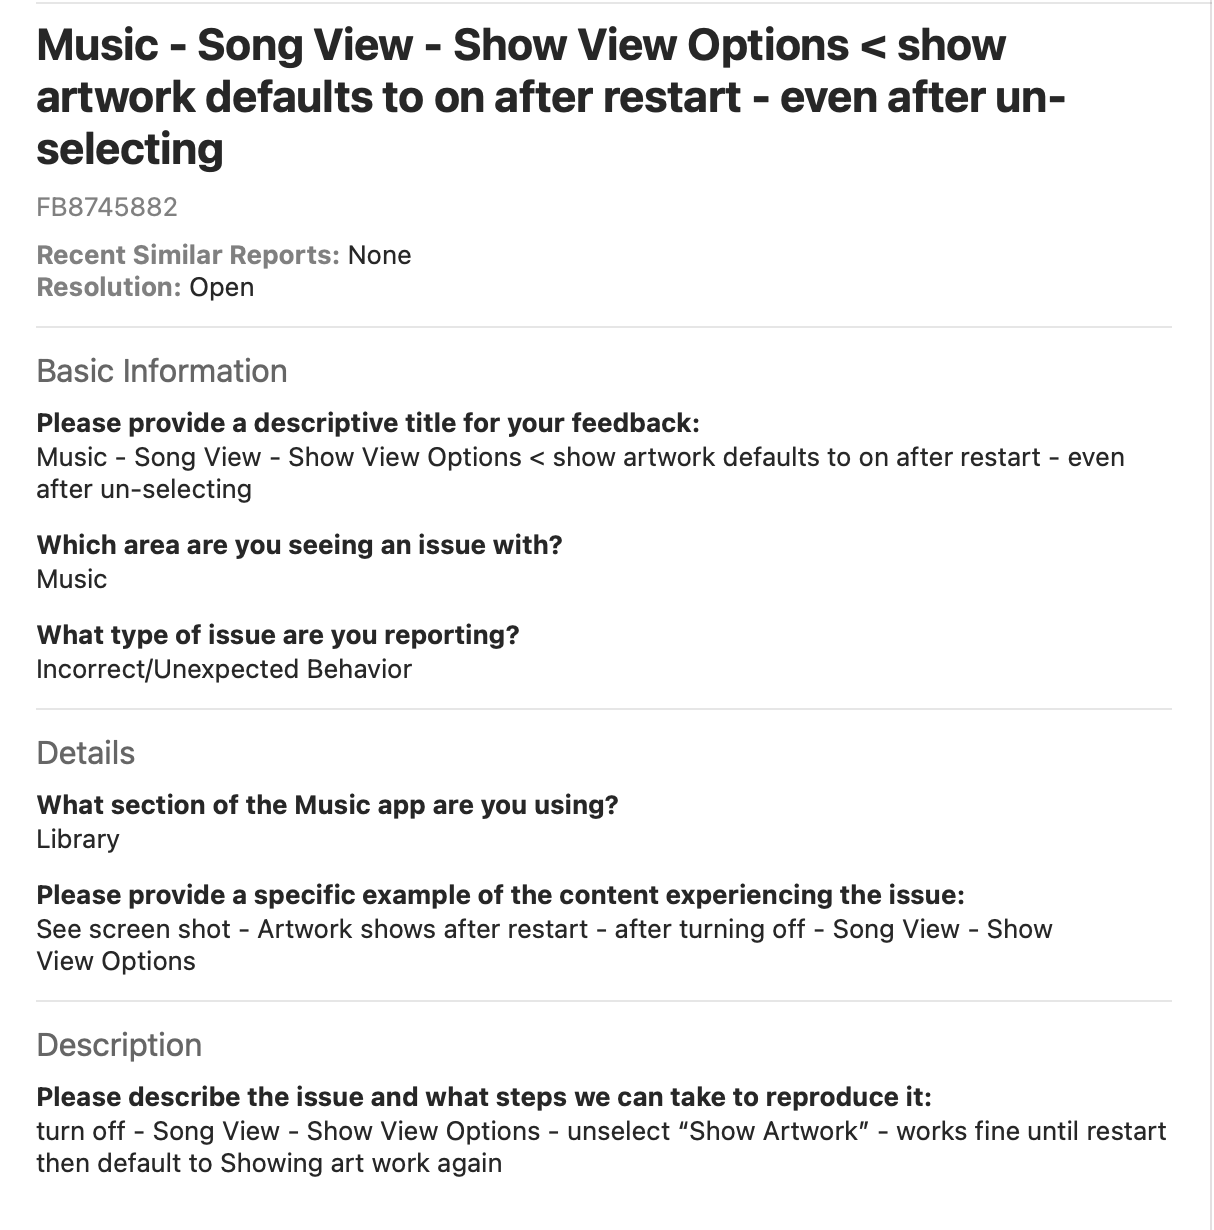Click the question about which area
The image size is (1214, 1230).
(x=300, y=545)
